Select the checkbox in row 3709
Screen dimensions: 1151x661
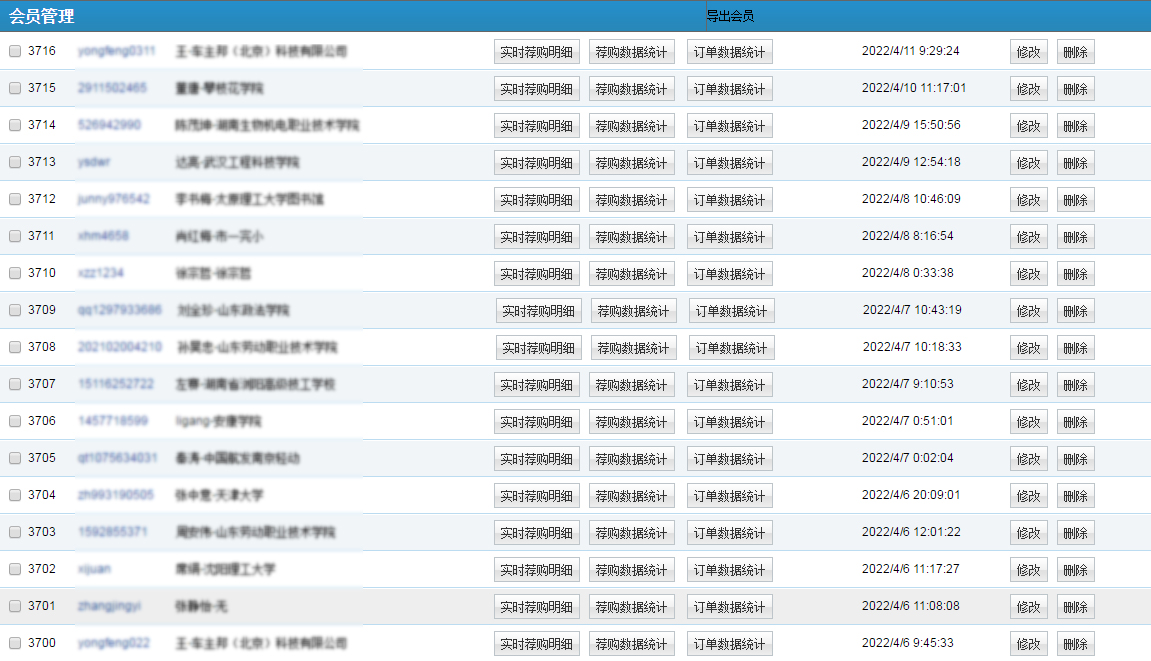click(15, 310)
